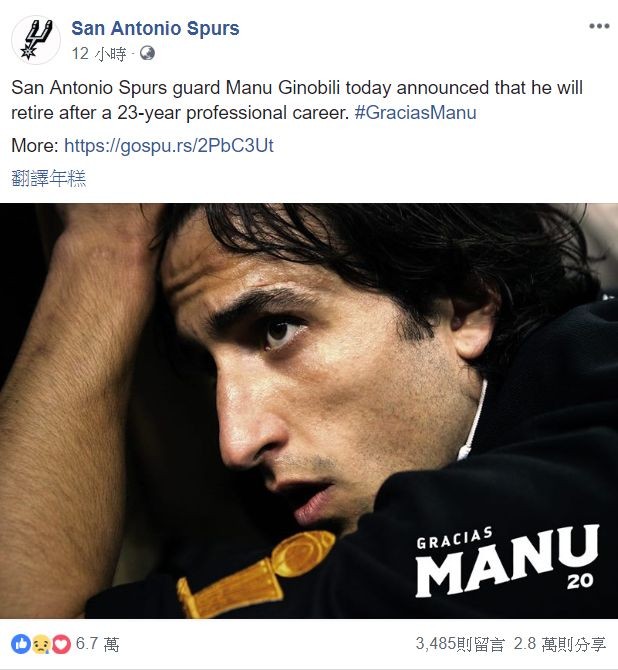The image size is (618, 670).
Task: Click the More: label before the link
Action: click(35, 146)
